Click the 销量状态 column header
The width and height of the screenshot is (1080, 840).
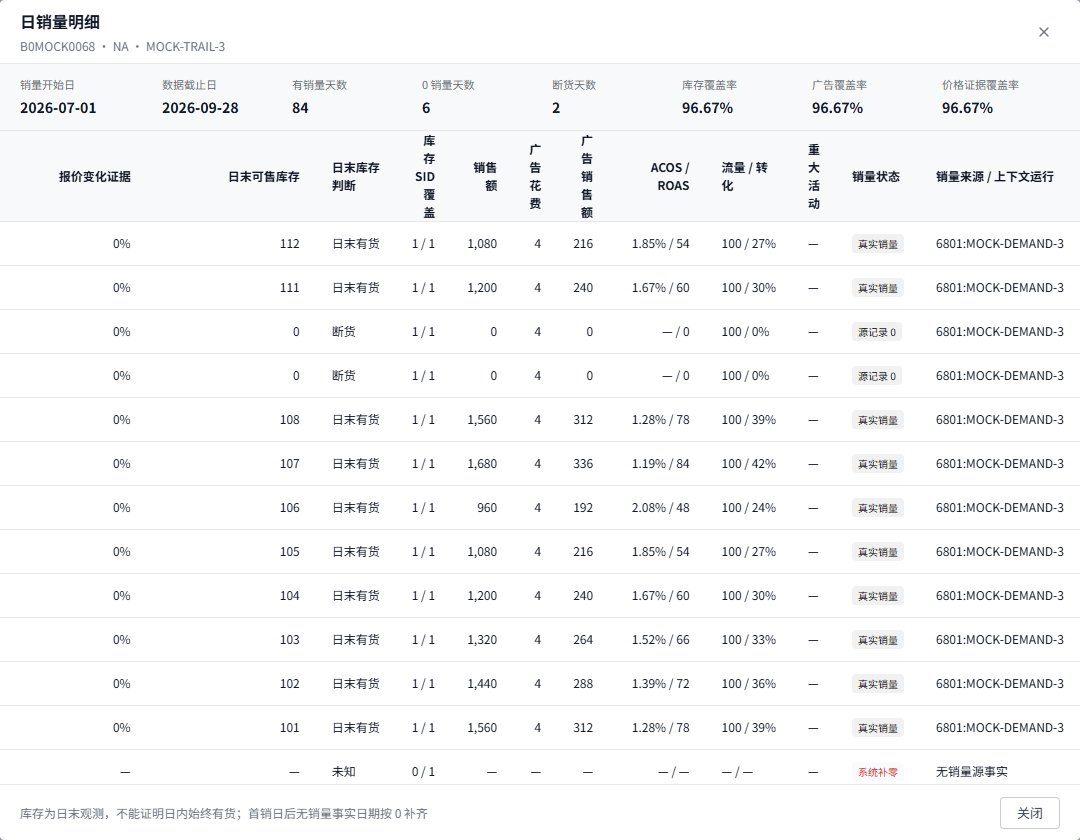click(875, 176)
